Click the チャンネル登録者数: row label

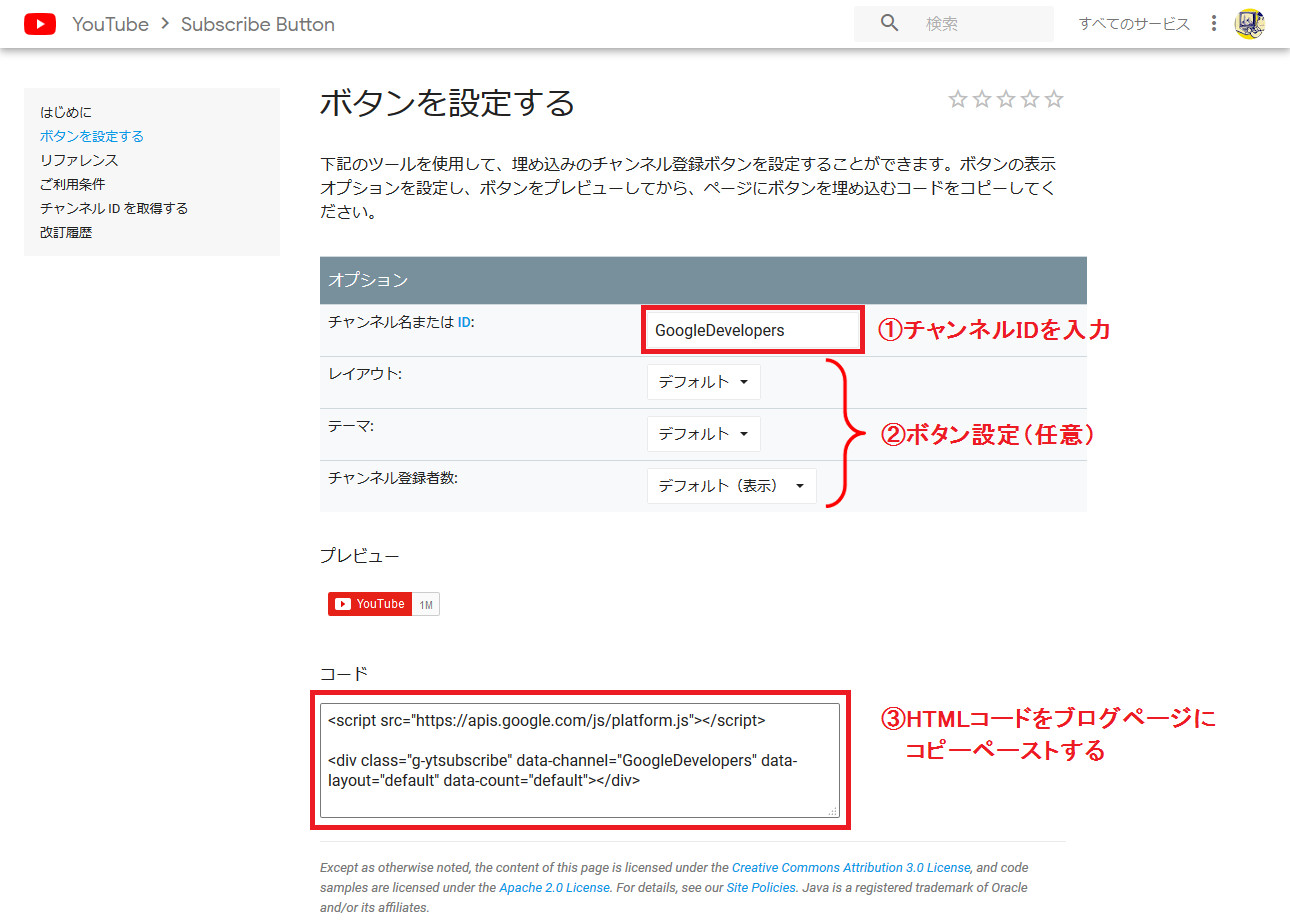click(x=393, y=478)
